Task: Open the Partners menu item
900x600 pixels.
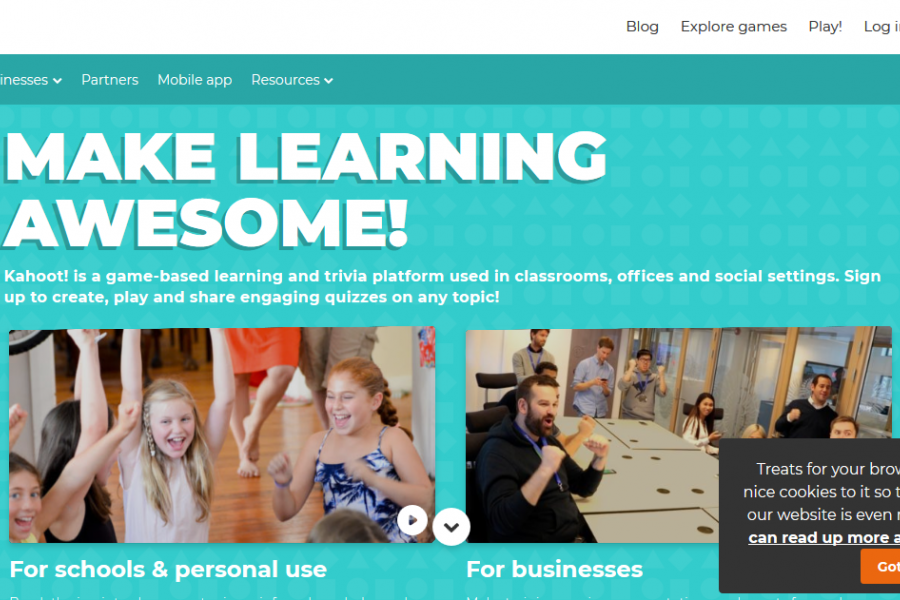Action: tap(110, 80)
